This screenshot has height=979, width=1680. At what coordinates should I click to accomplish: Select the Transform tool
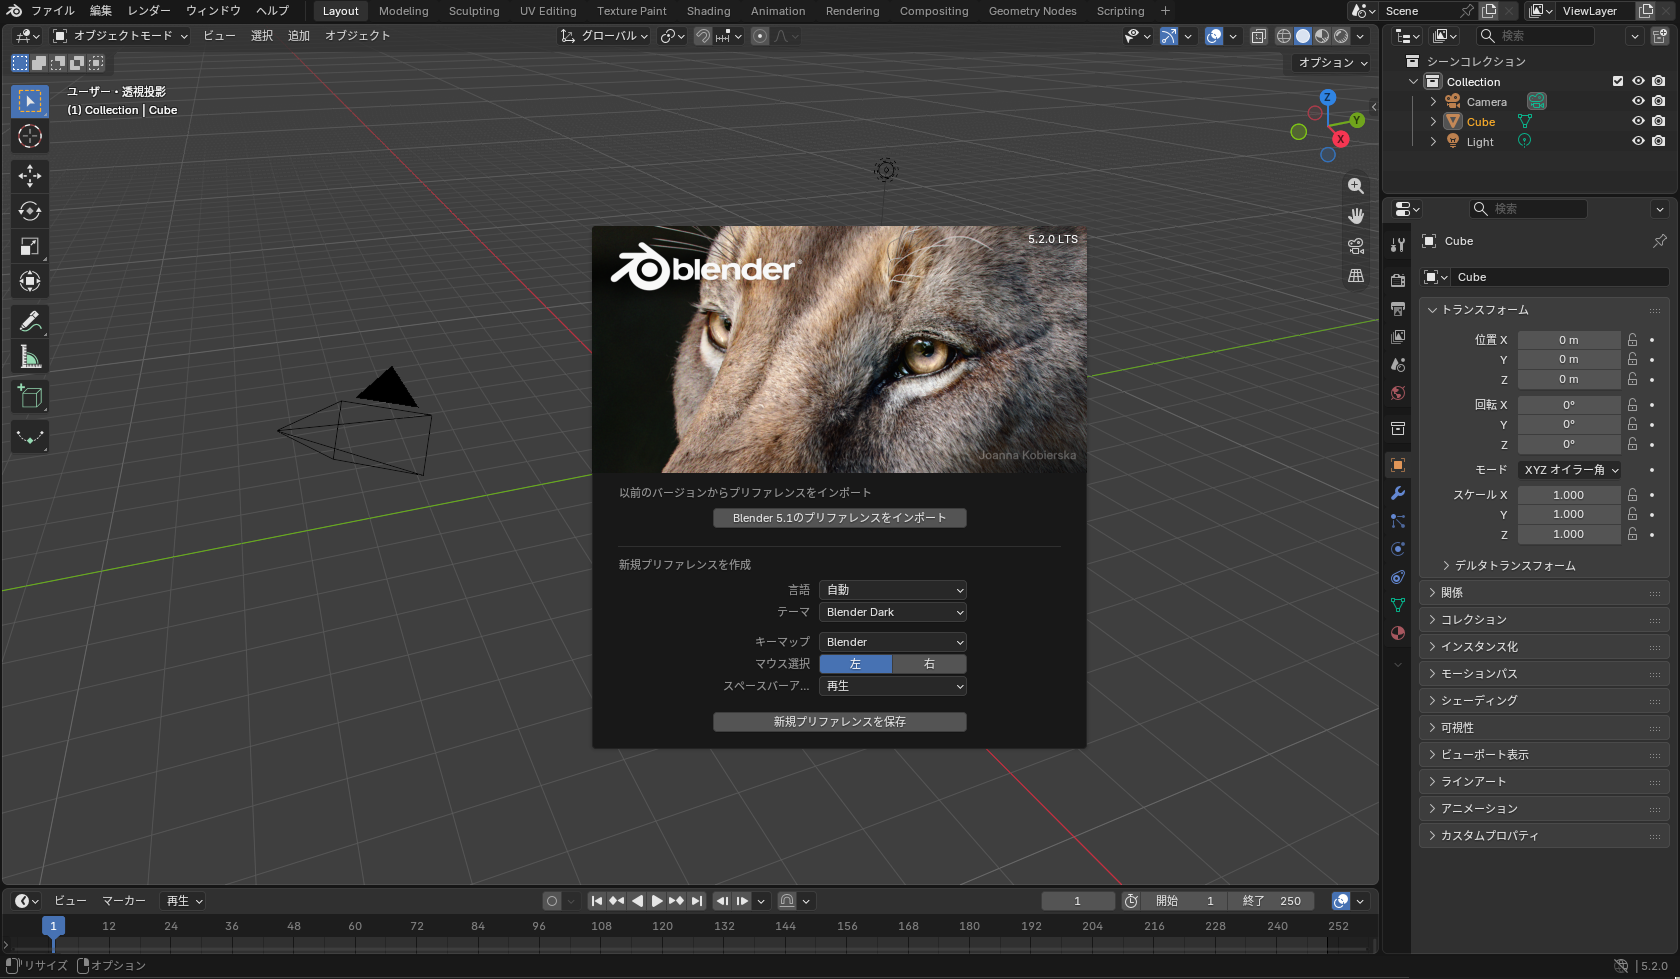pos(30,281)
